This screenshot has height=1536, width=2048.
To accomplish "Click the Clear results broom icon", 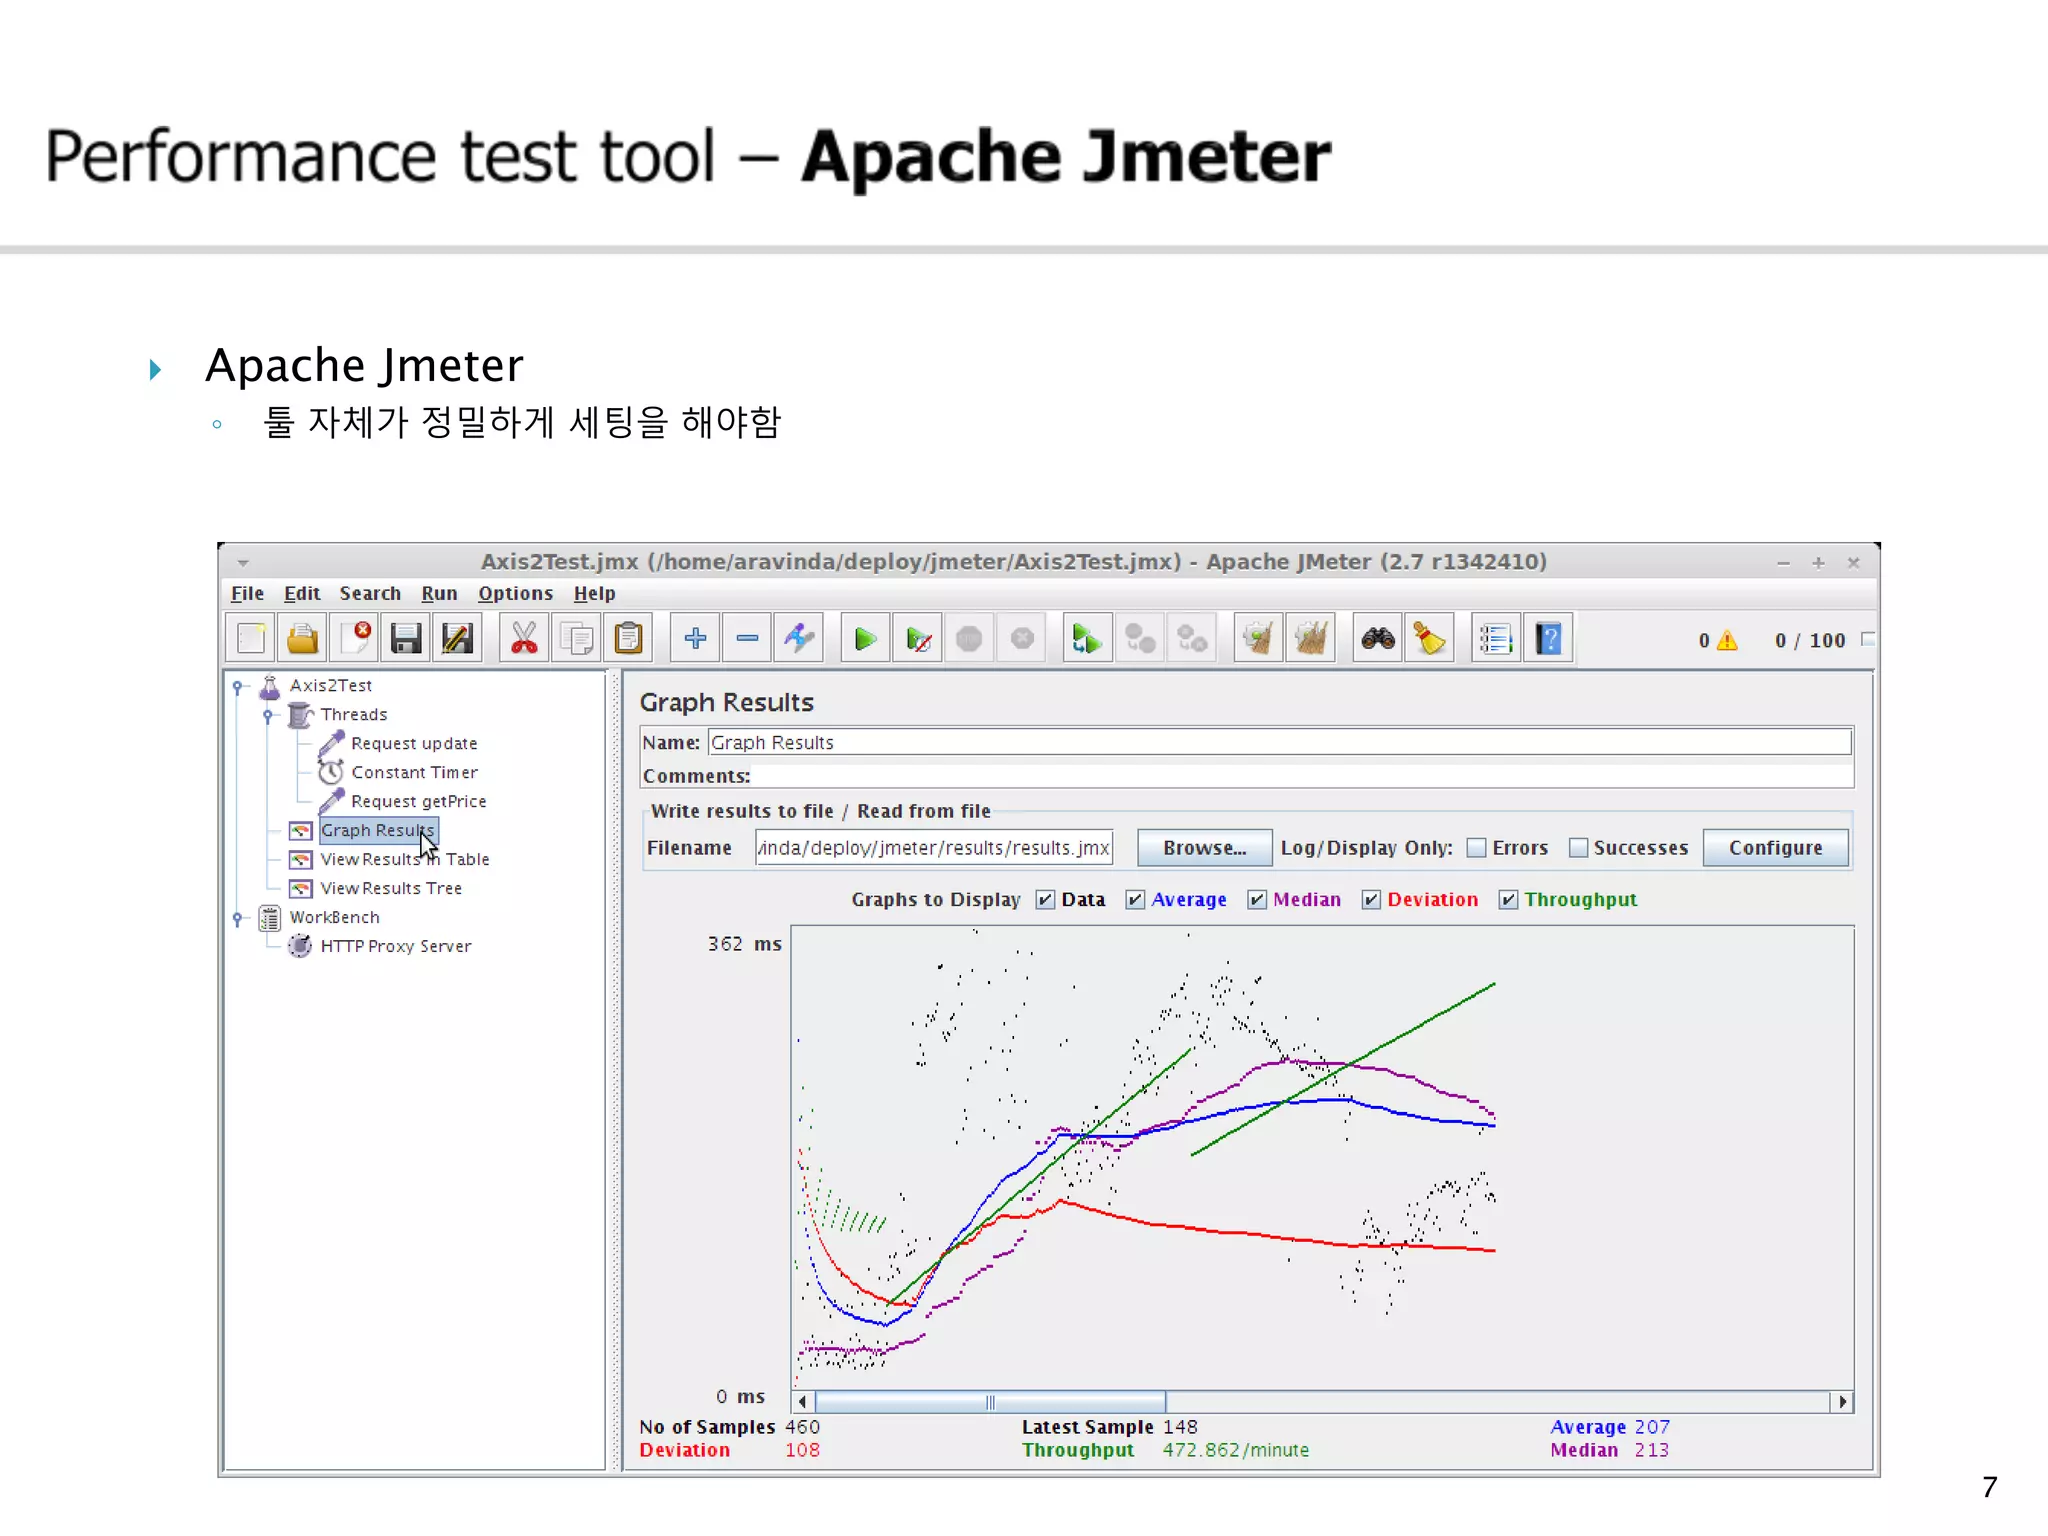I will [1258, 638].
